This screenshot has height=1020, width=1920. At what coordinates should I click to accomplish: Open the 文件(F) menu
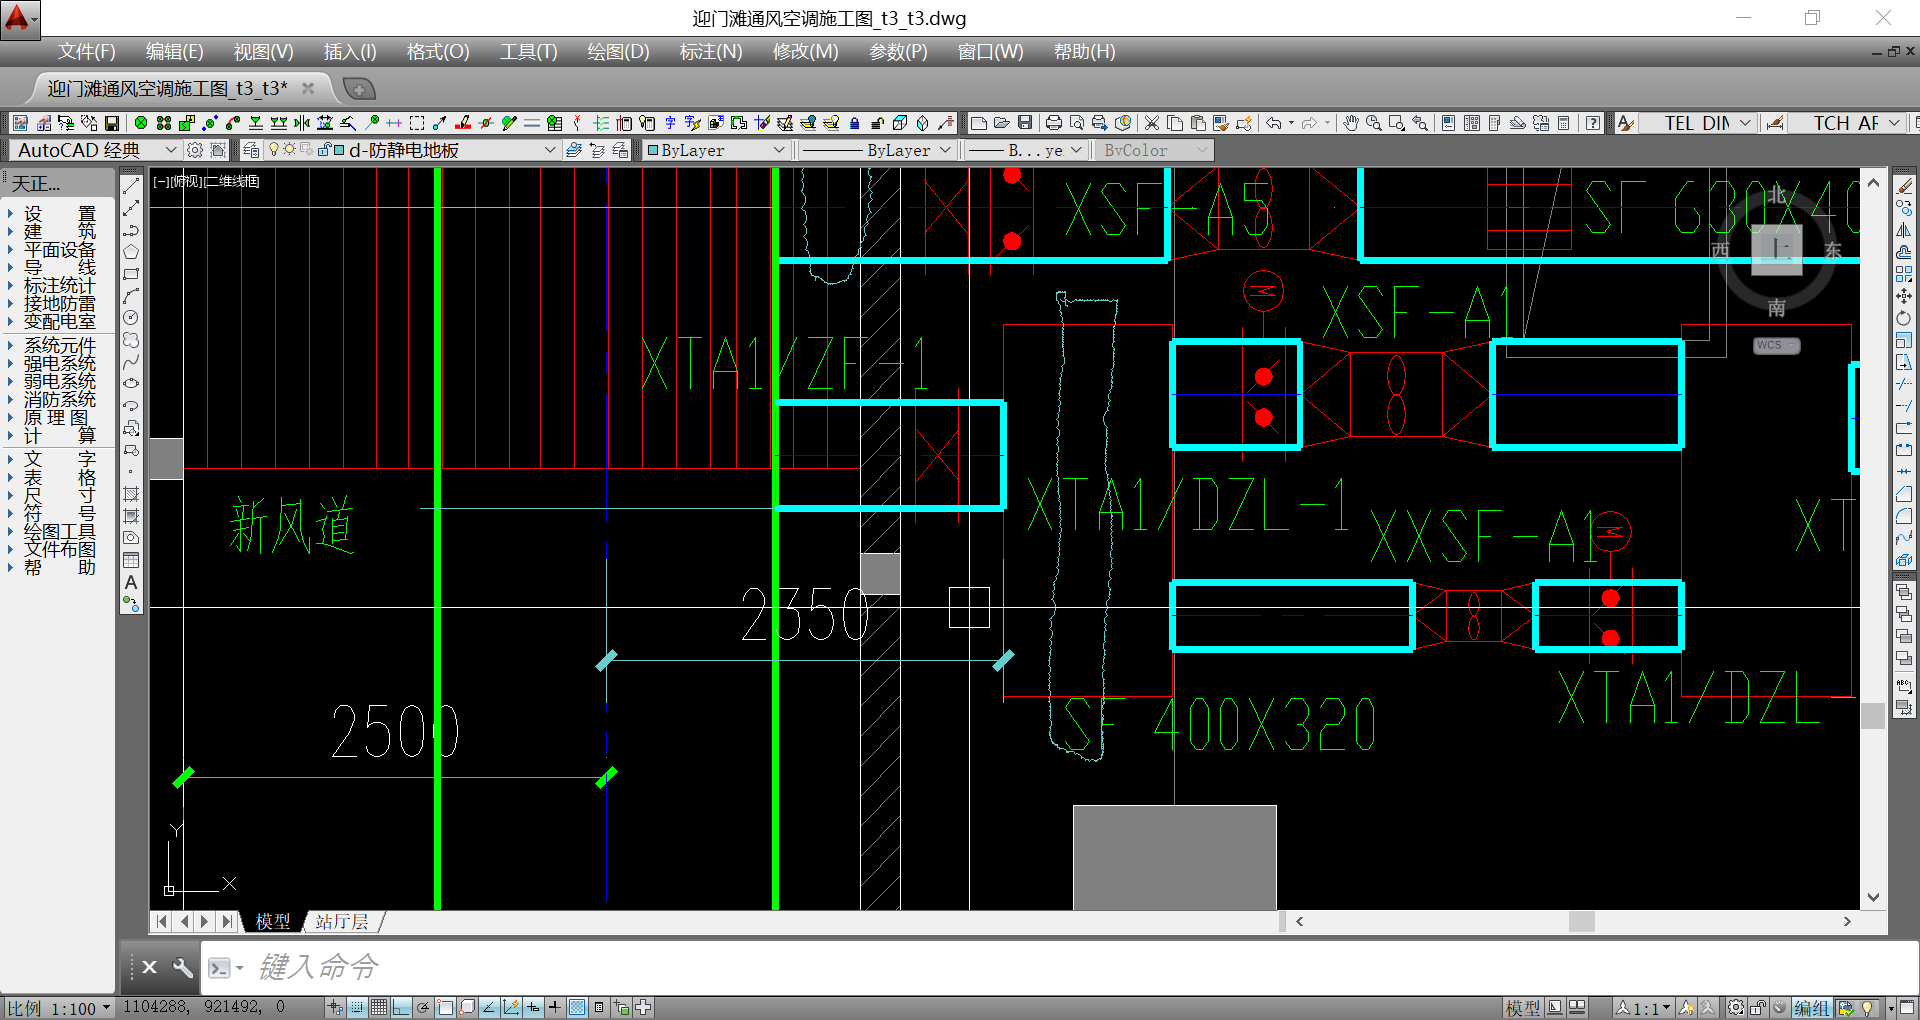pyautogui.click(x=86, y=52)
